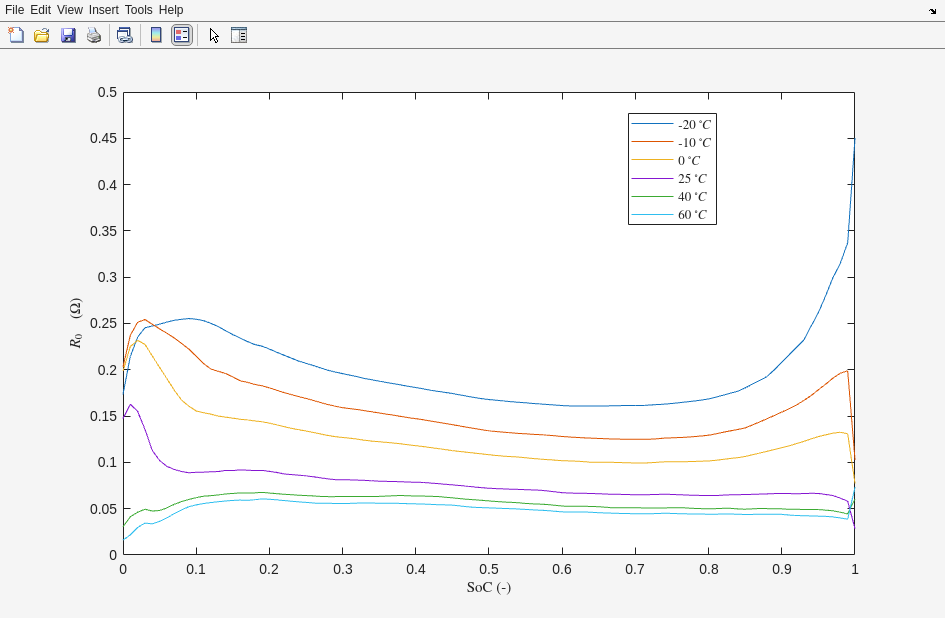Click the dock arrow at top-right corner
Viewport: 945px width, 618px height.
tap(932, 11)
